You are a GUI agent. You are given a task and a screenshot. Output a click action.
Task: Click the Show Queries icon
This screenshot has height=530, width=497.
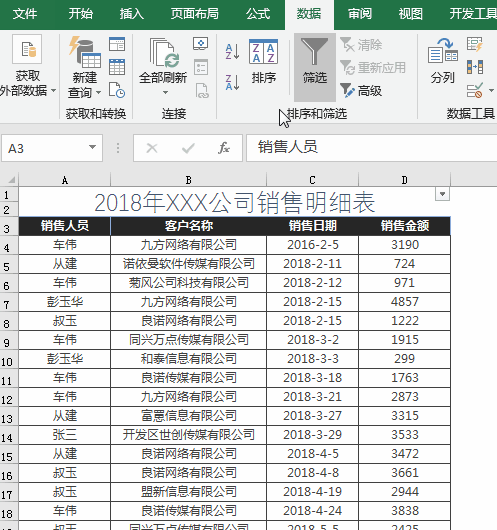coord(117,44)
